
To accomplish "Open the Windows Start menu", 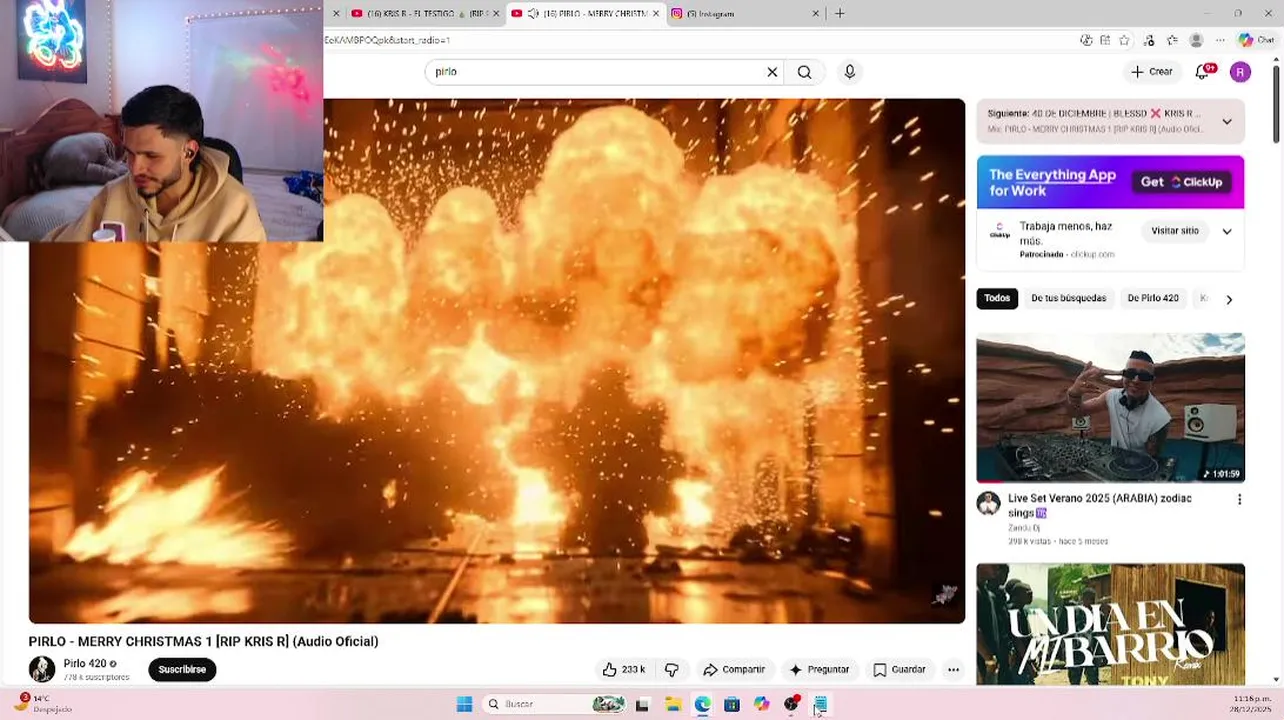I will [x=464, y=704].
